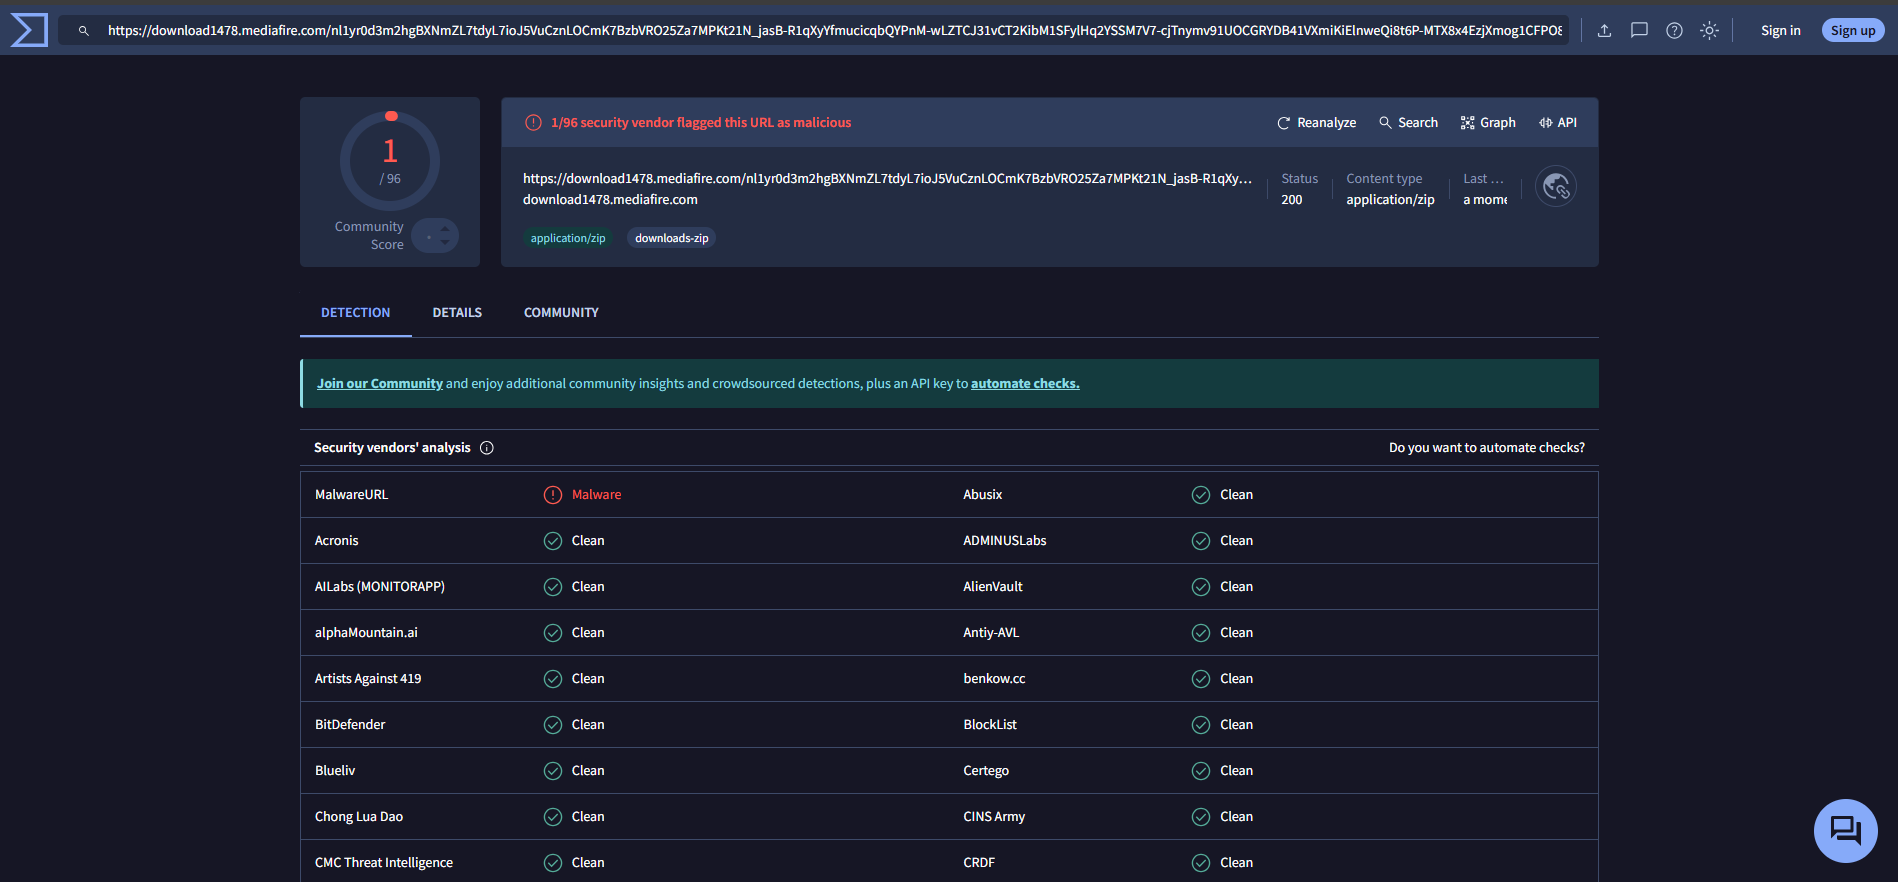
Task: Click the Status 200 value
Action: click(1292, 200)
